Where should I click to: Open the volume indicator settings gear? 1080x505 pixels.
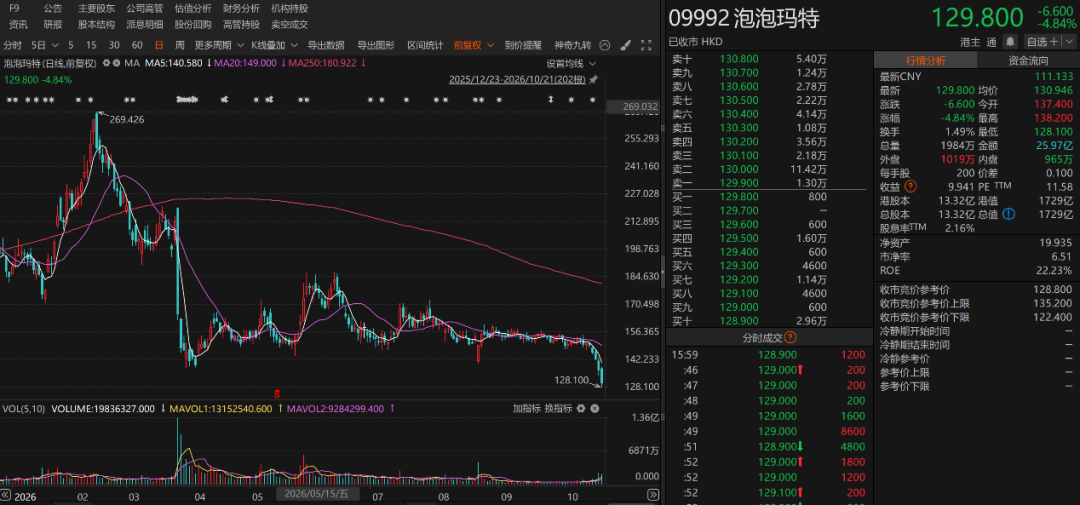582,409
